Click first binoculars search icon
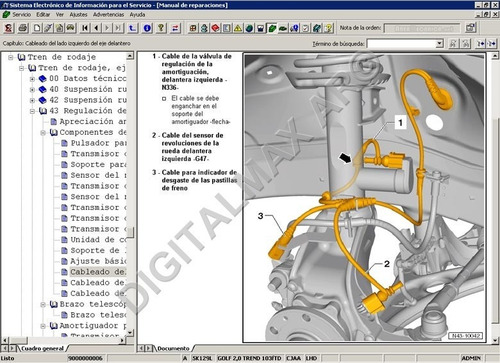 (453, 44)
